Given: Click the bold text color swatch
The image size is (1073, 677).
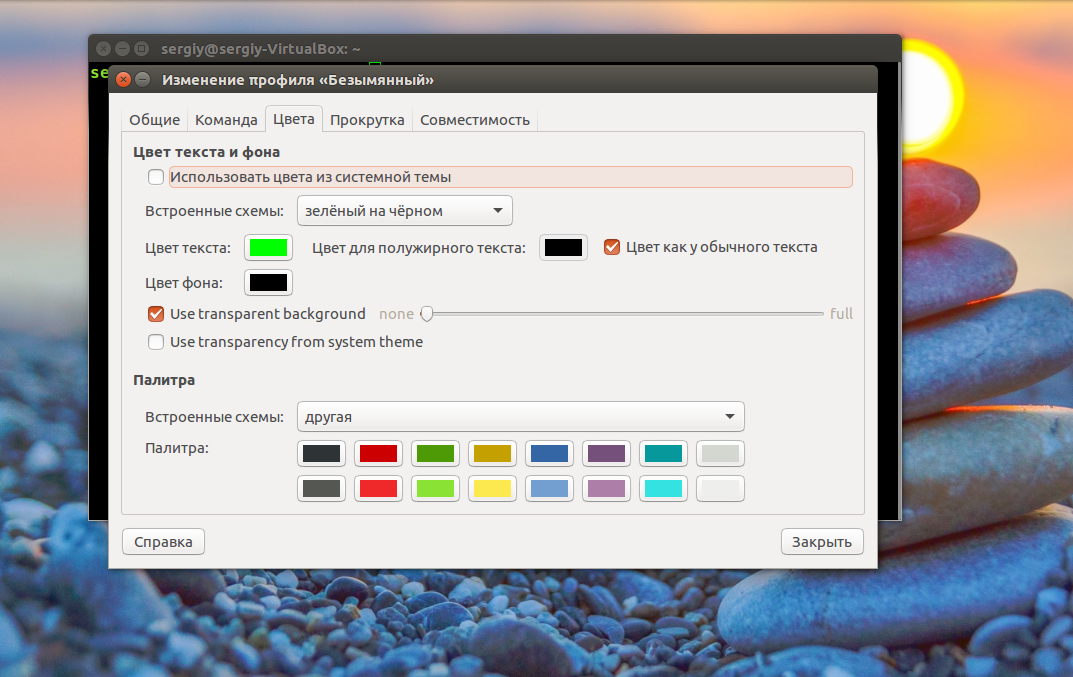Looking at the screenshot, I should point(563,248).
